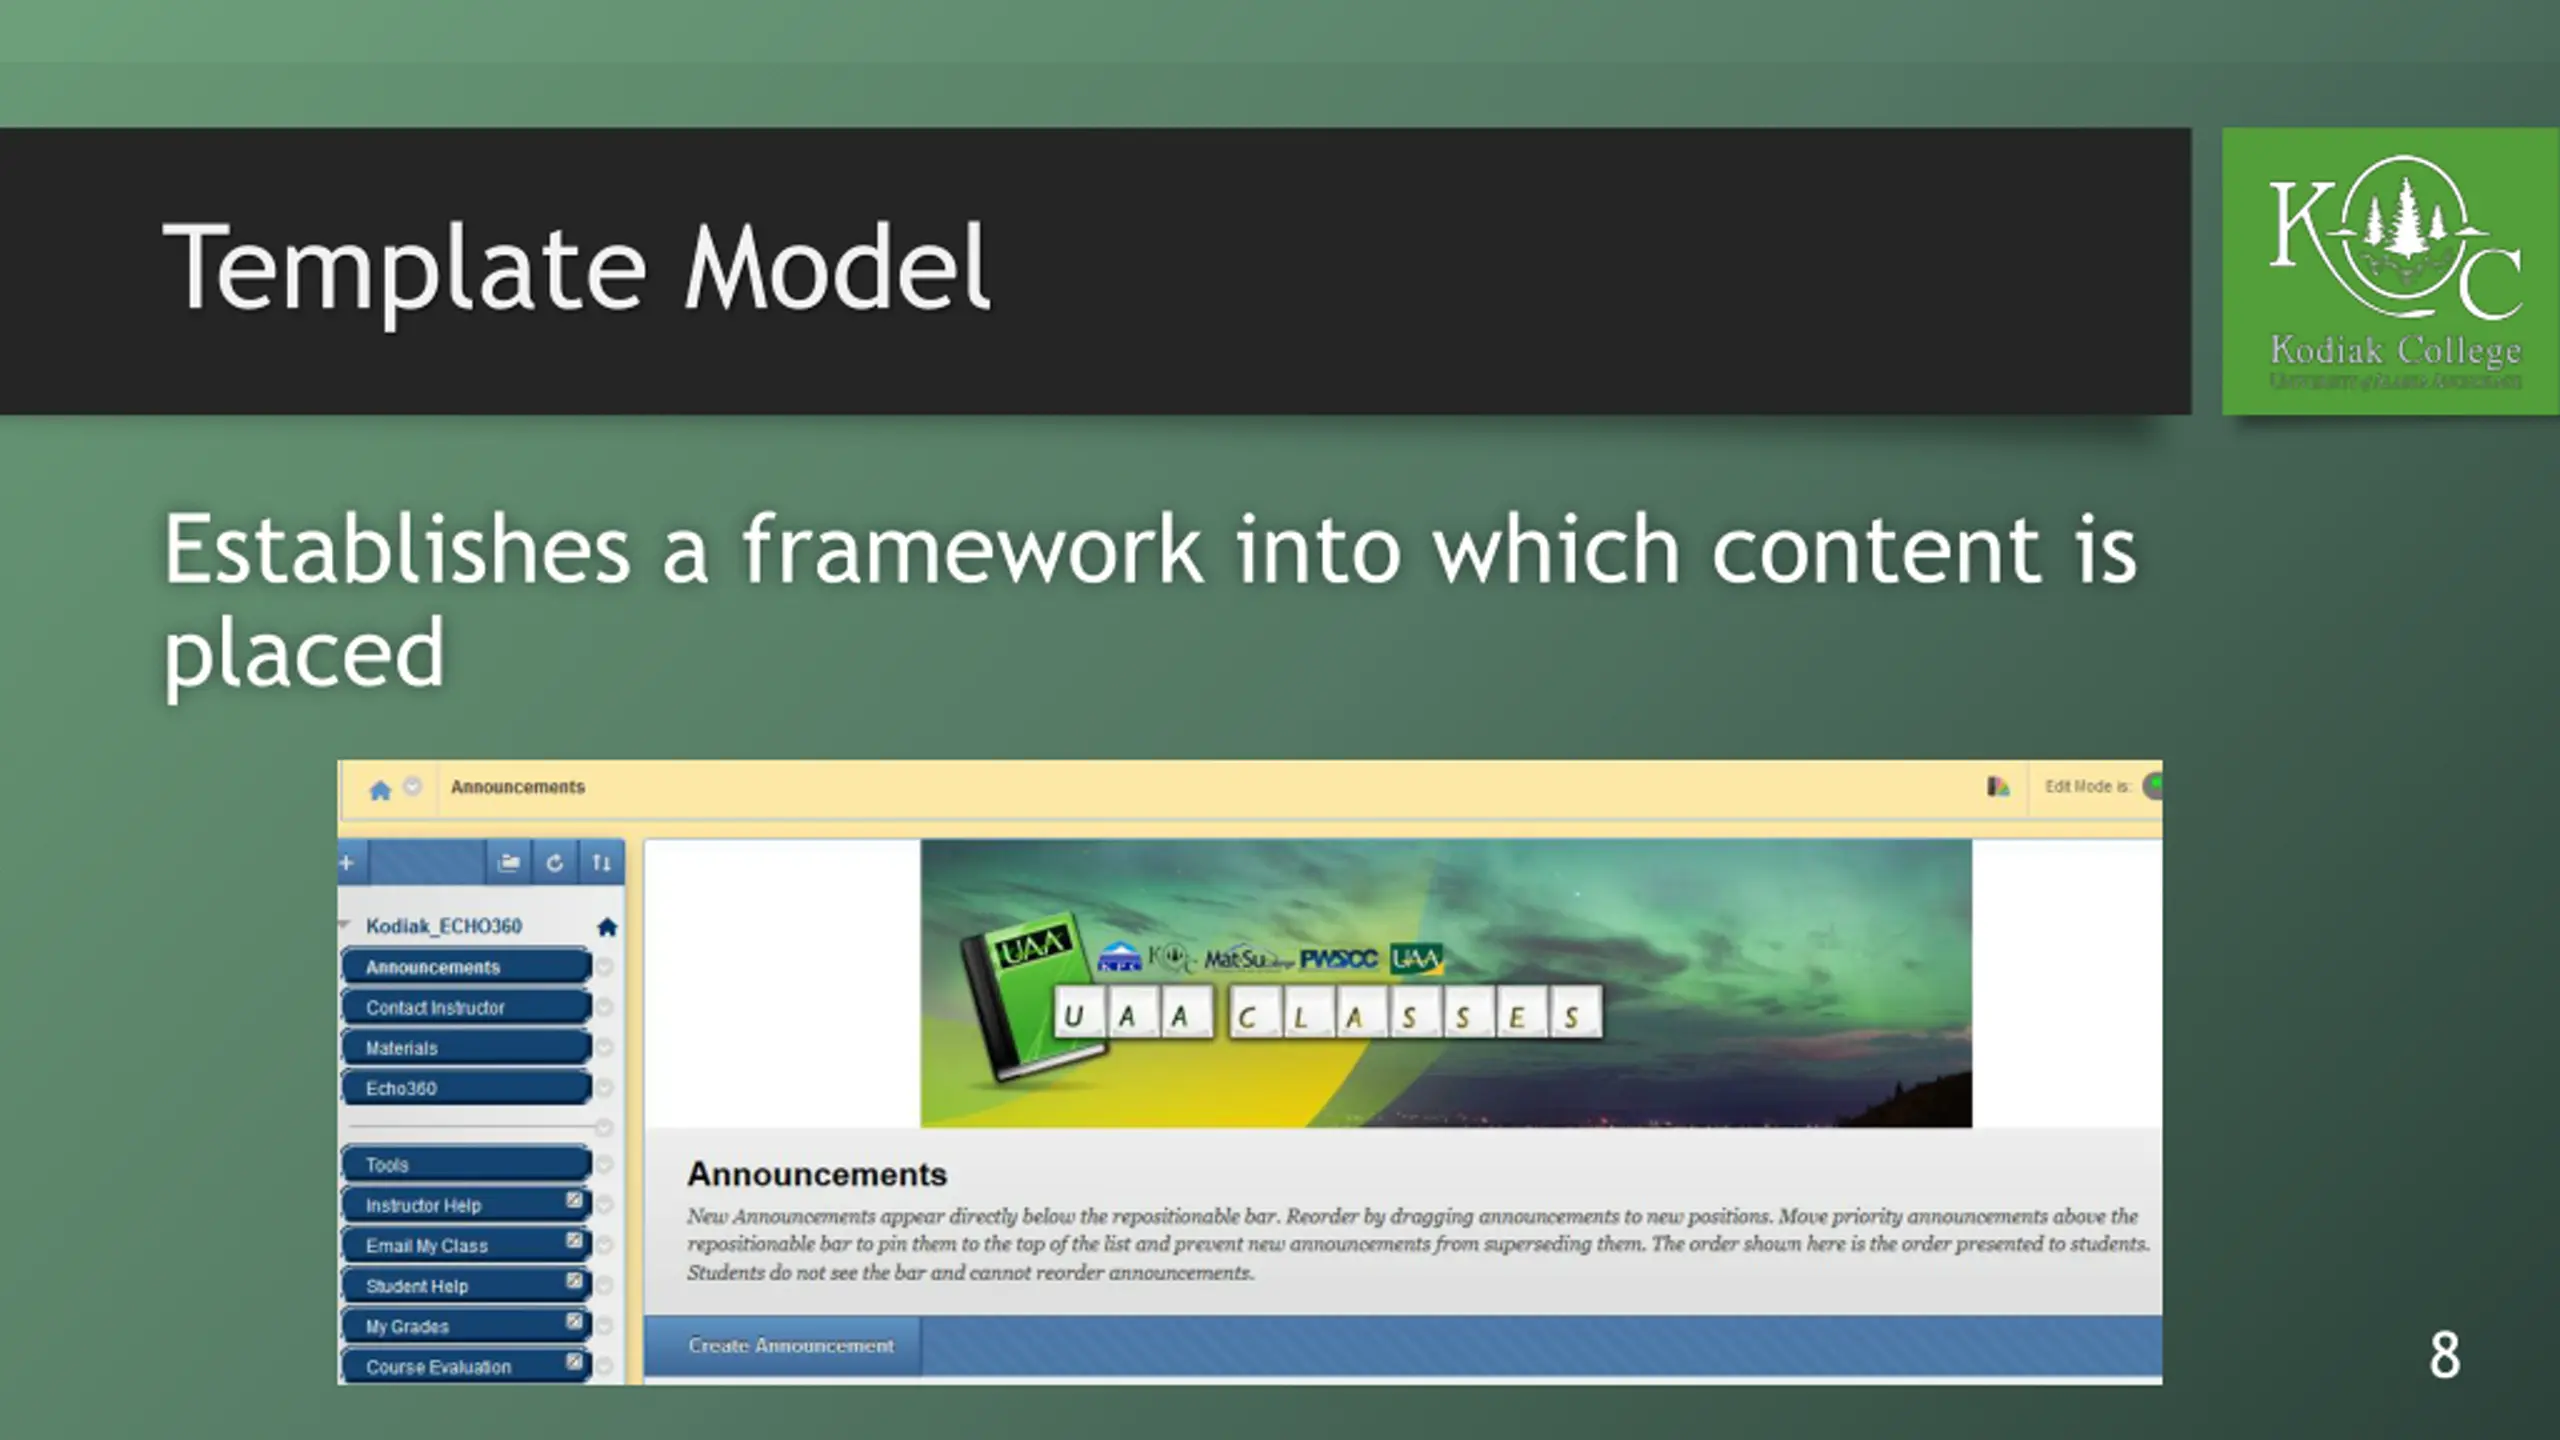Click the external link icon on My Grades

tap(574, 1321)
